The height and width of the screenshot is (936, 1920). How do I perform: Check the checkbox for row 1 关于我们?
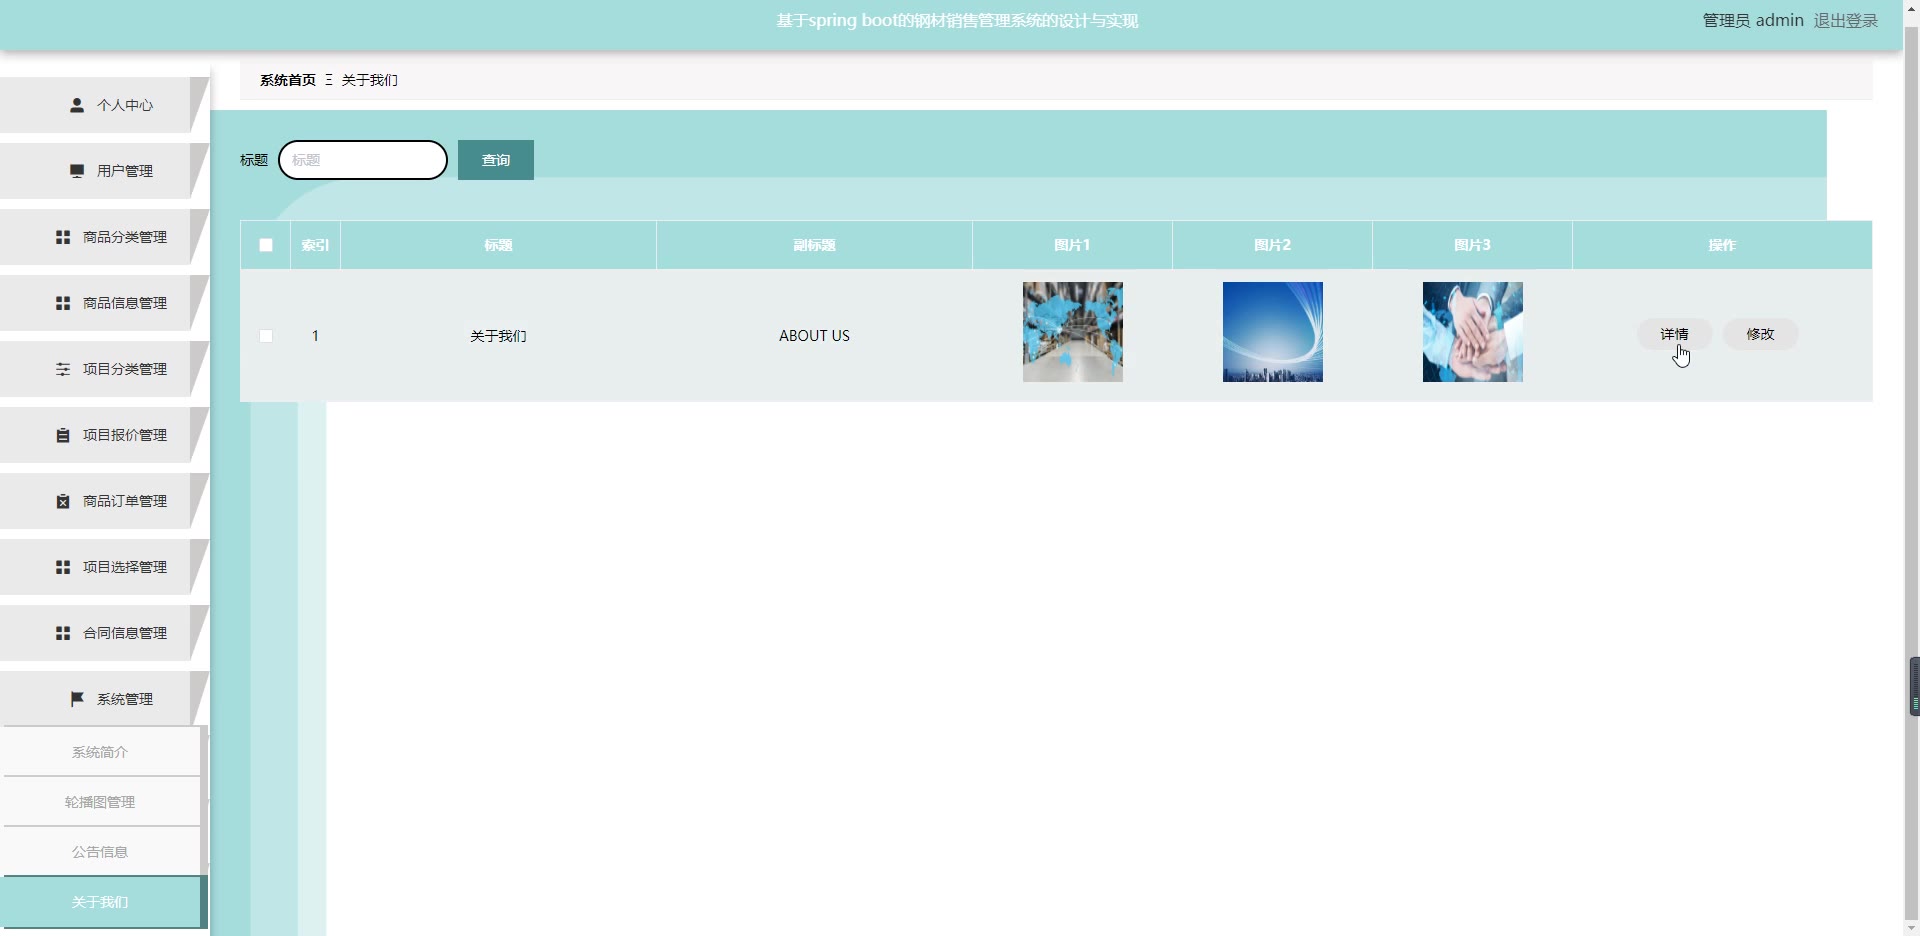pyautogui.click(x=266, y=336)
